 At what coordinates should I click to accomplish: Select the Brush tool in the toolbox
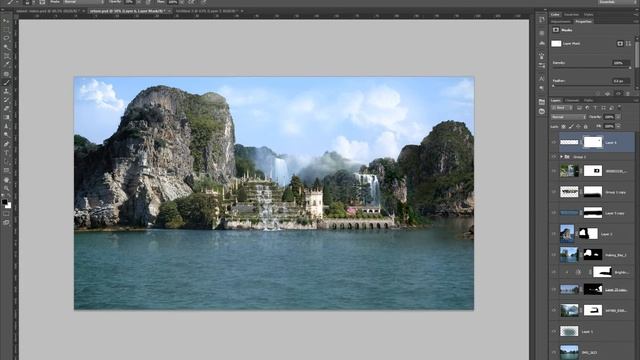pos(6,82)
